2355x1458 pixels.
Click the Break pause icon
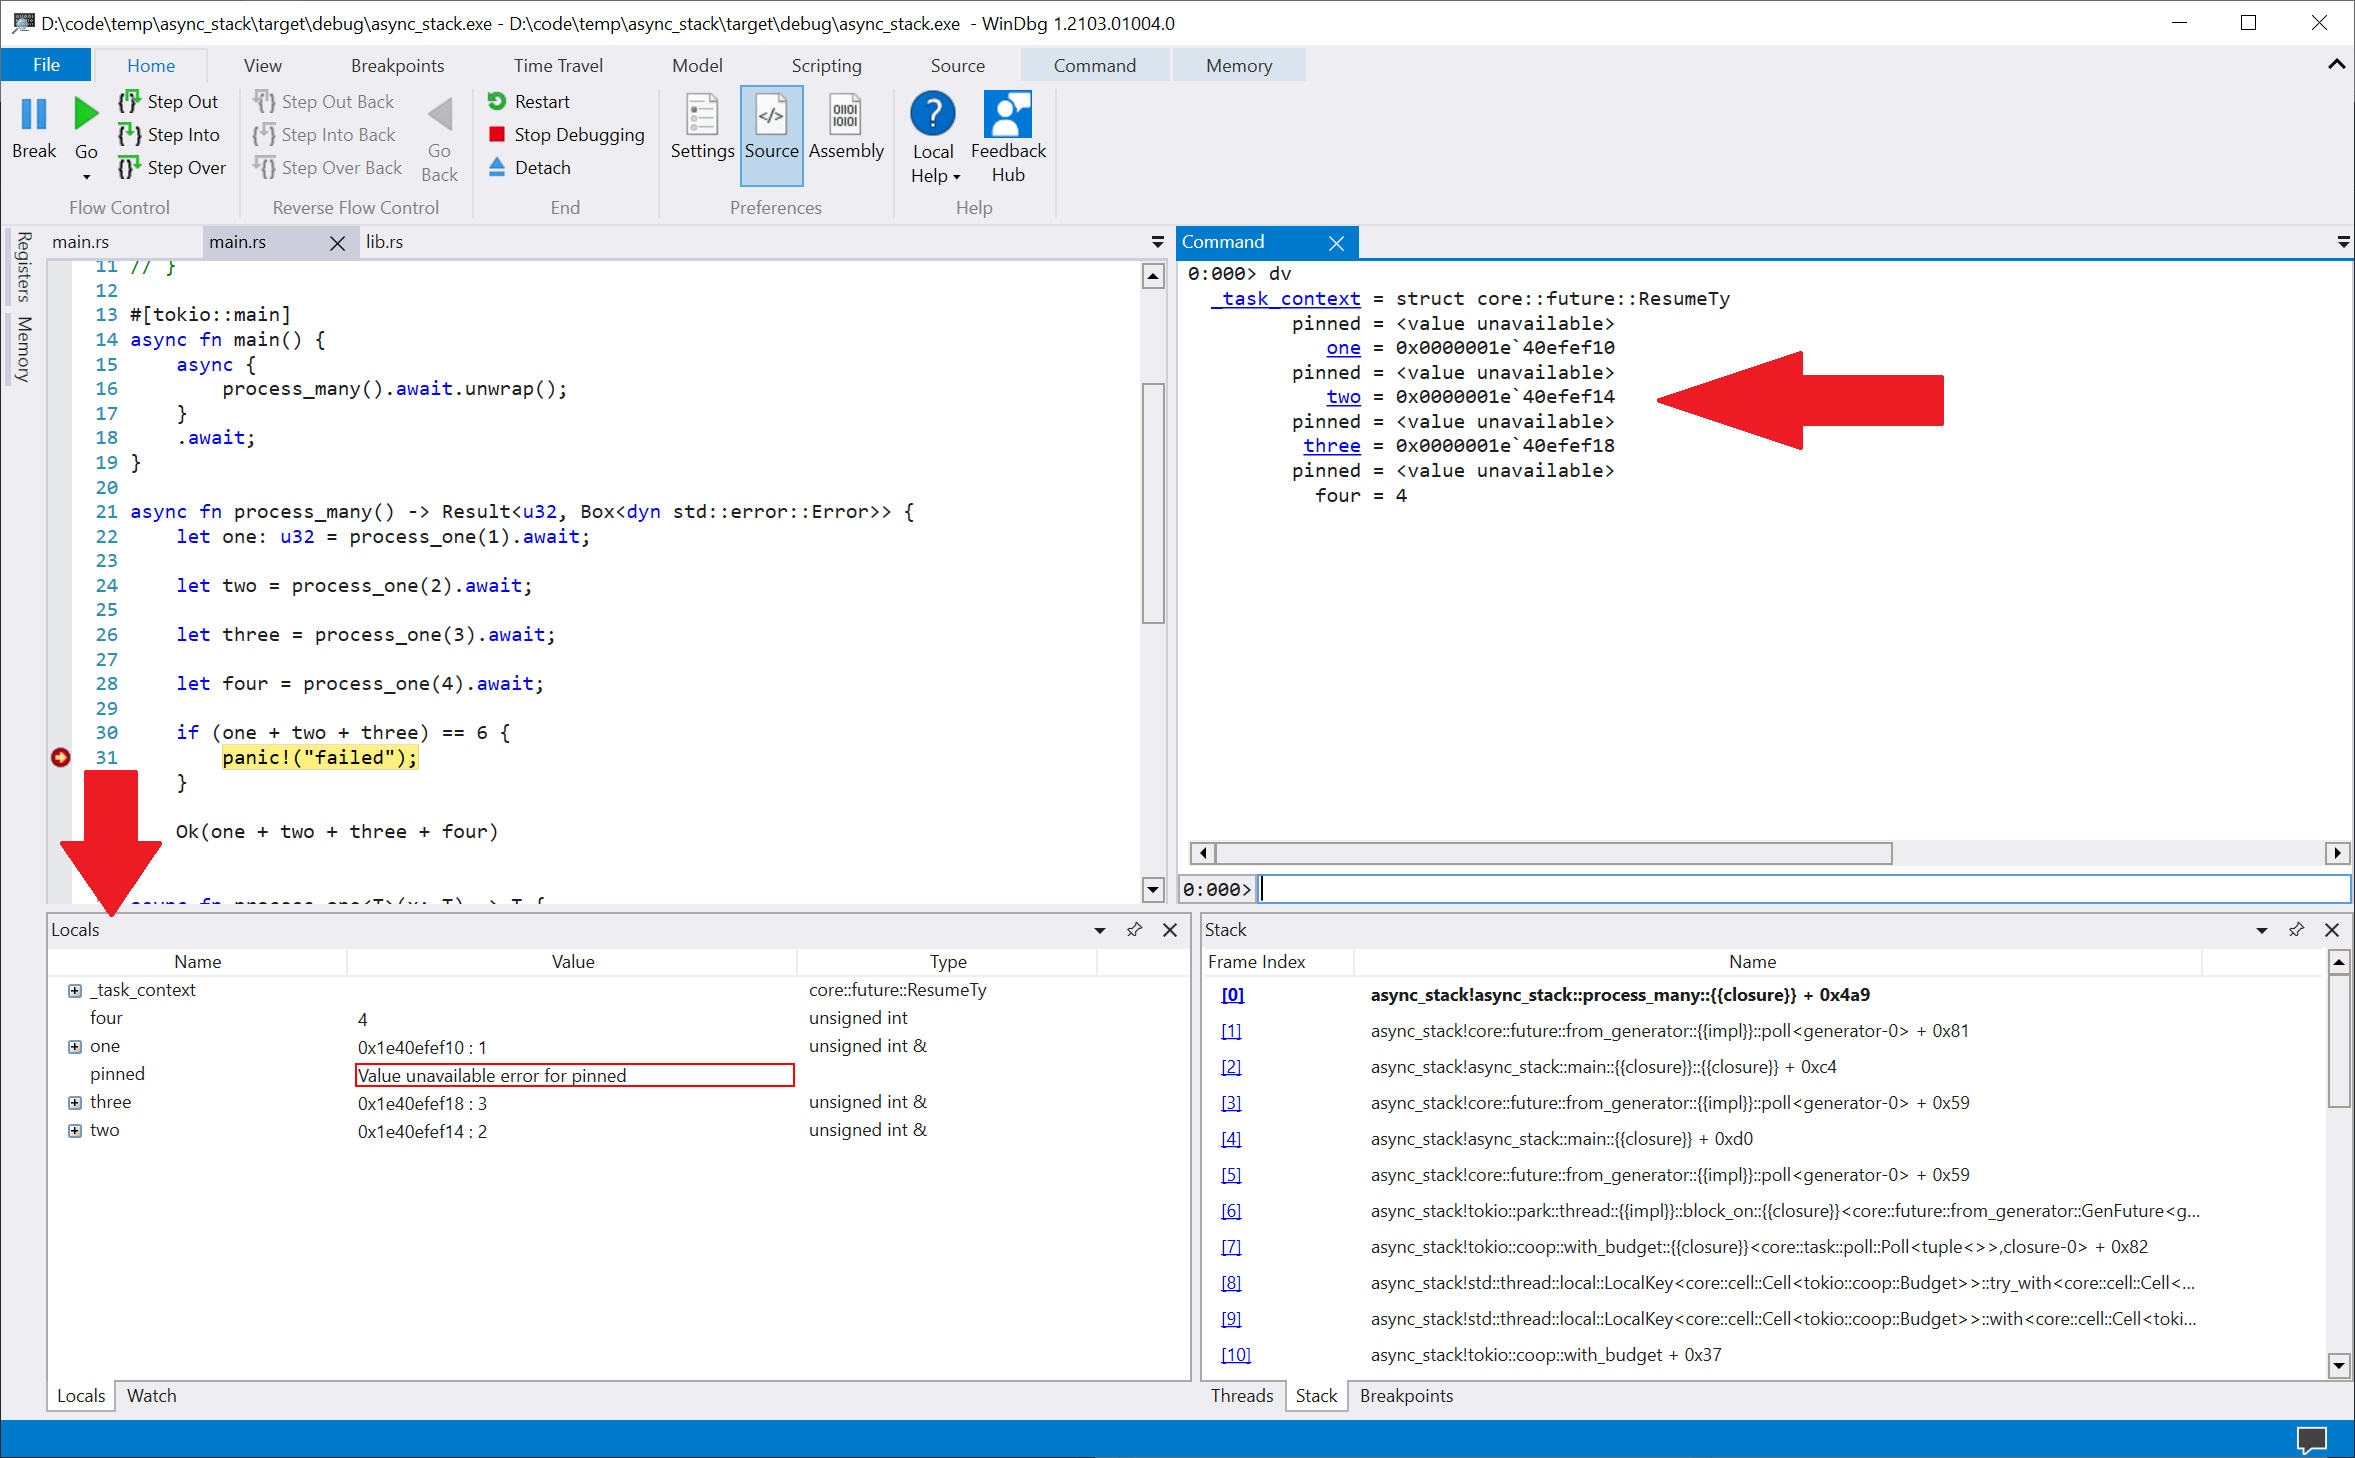pyautogui.click(x=34, y=114)
